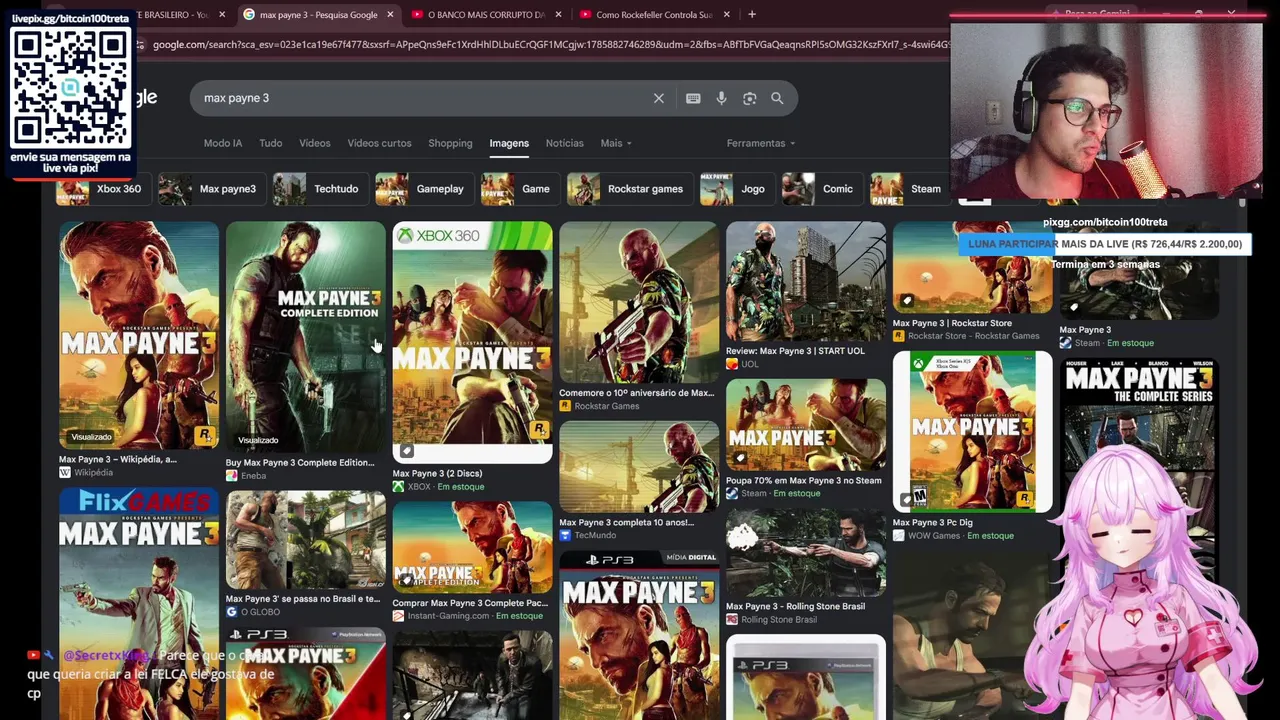
Task: Close the 'O BANCO MAIS CORRUPTO' tab
Action: [x=558, y=15]
